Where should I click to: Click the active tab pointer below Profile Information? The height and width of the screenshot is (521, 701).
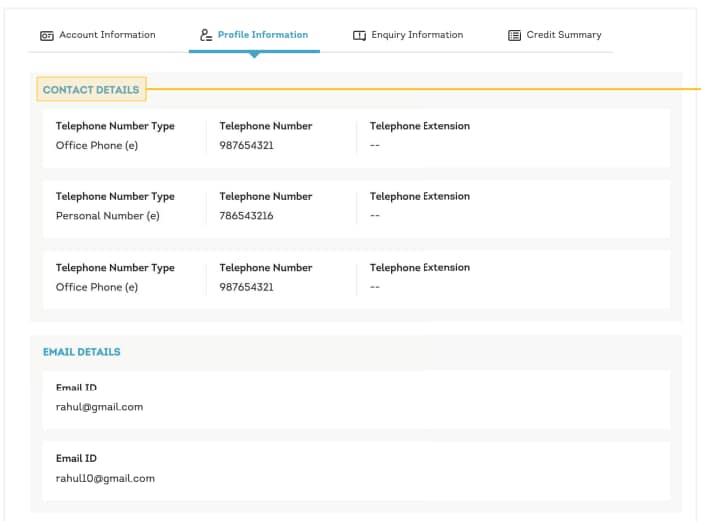(x=254, y=55)
